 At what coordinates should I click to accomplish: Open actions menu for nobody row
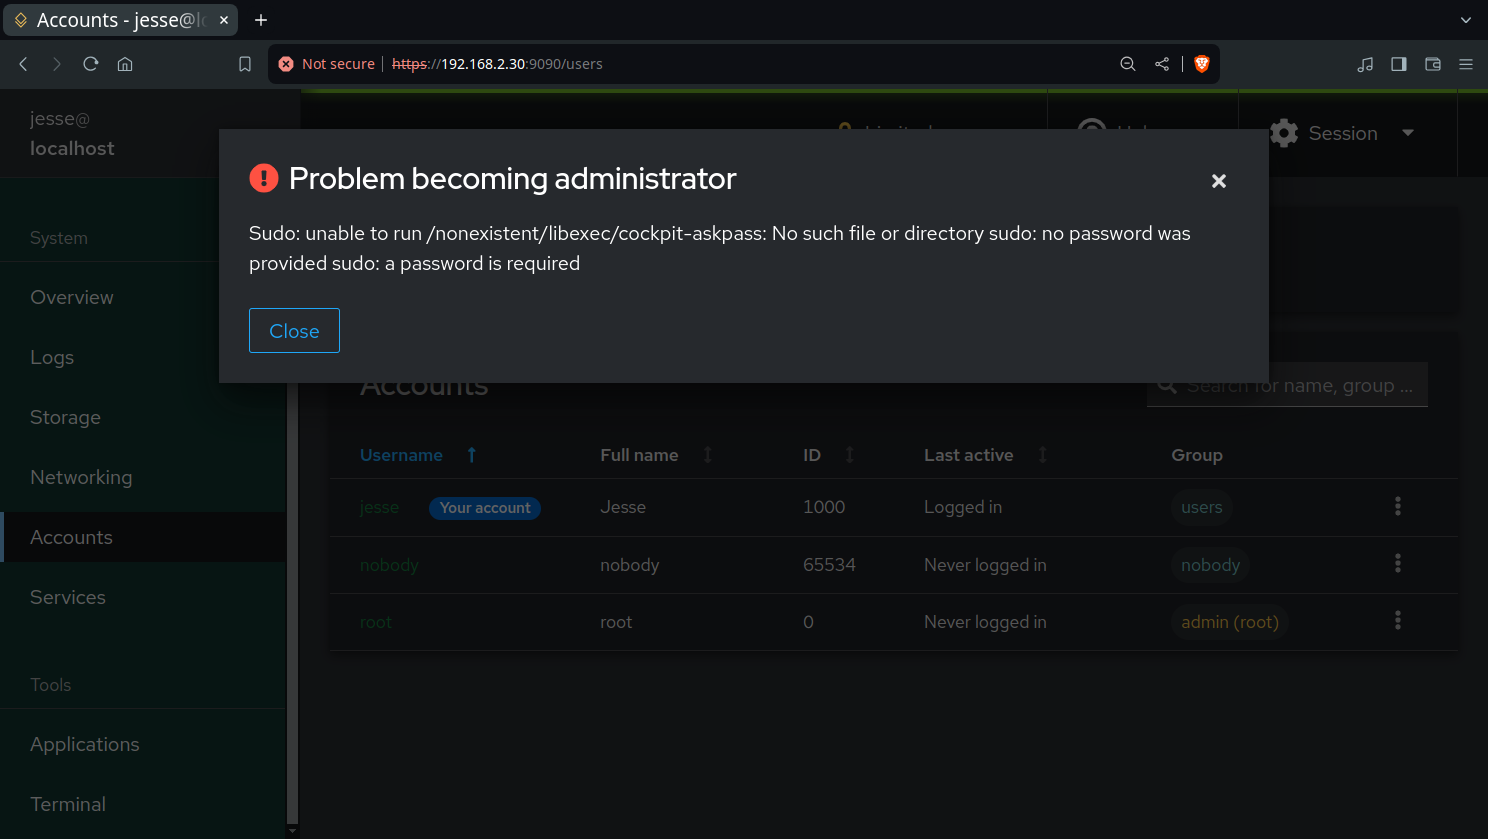click(1398, 564)
